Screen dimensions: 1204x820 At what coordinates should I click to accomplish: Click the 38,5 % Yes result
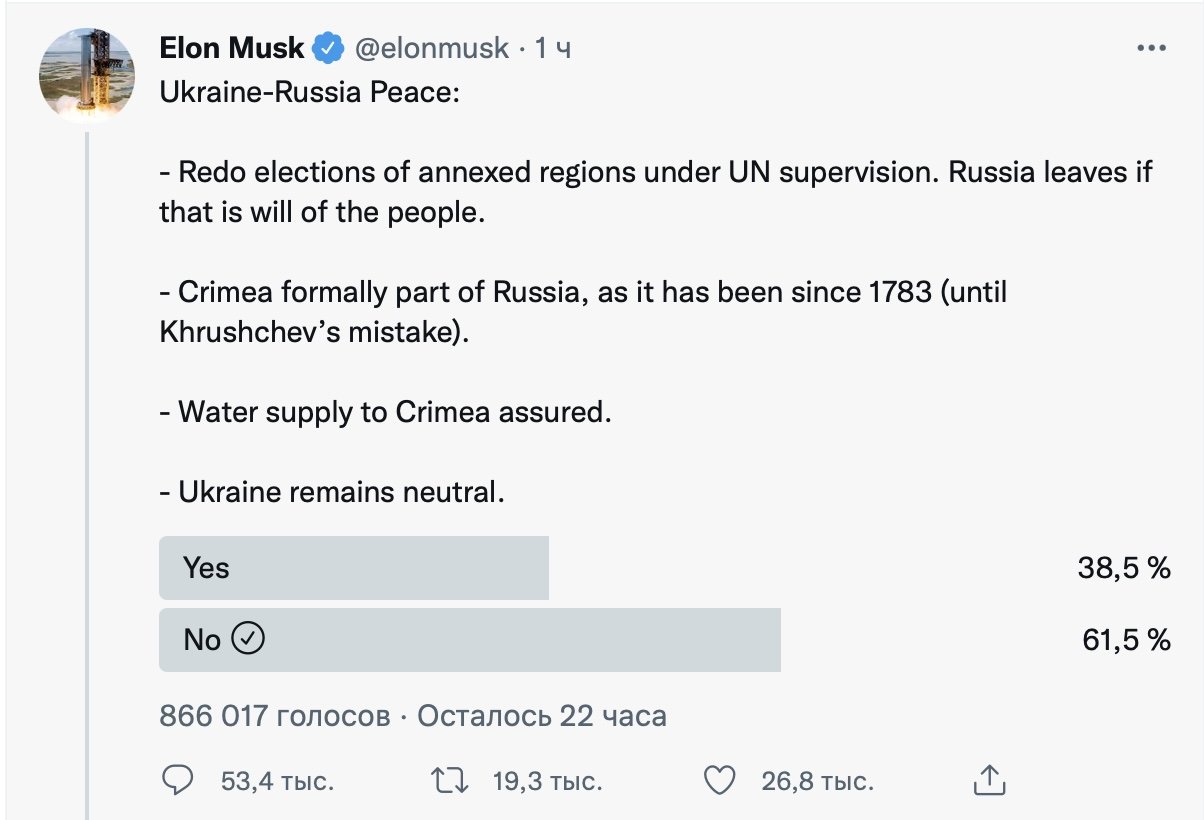pyautogui.click(x=1123, y=568)
